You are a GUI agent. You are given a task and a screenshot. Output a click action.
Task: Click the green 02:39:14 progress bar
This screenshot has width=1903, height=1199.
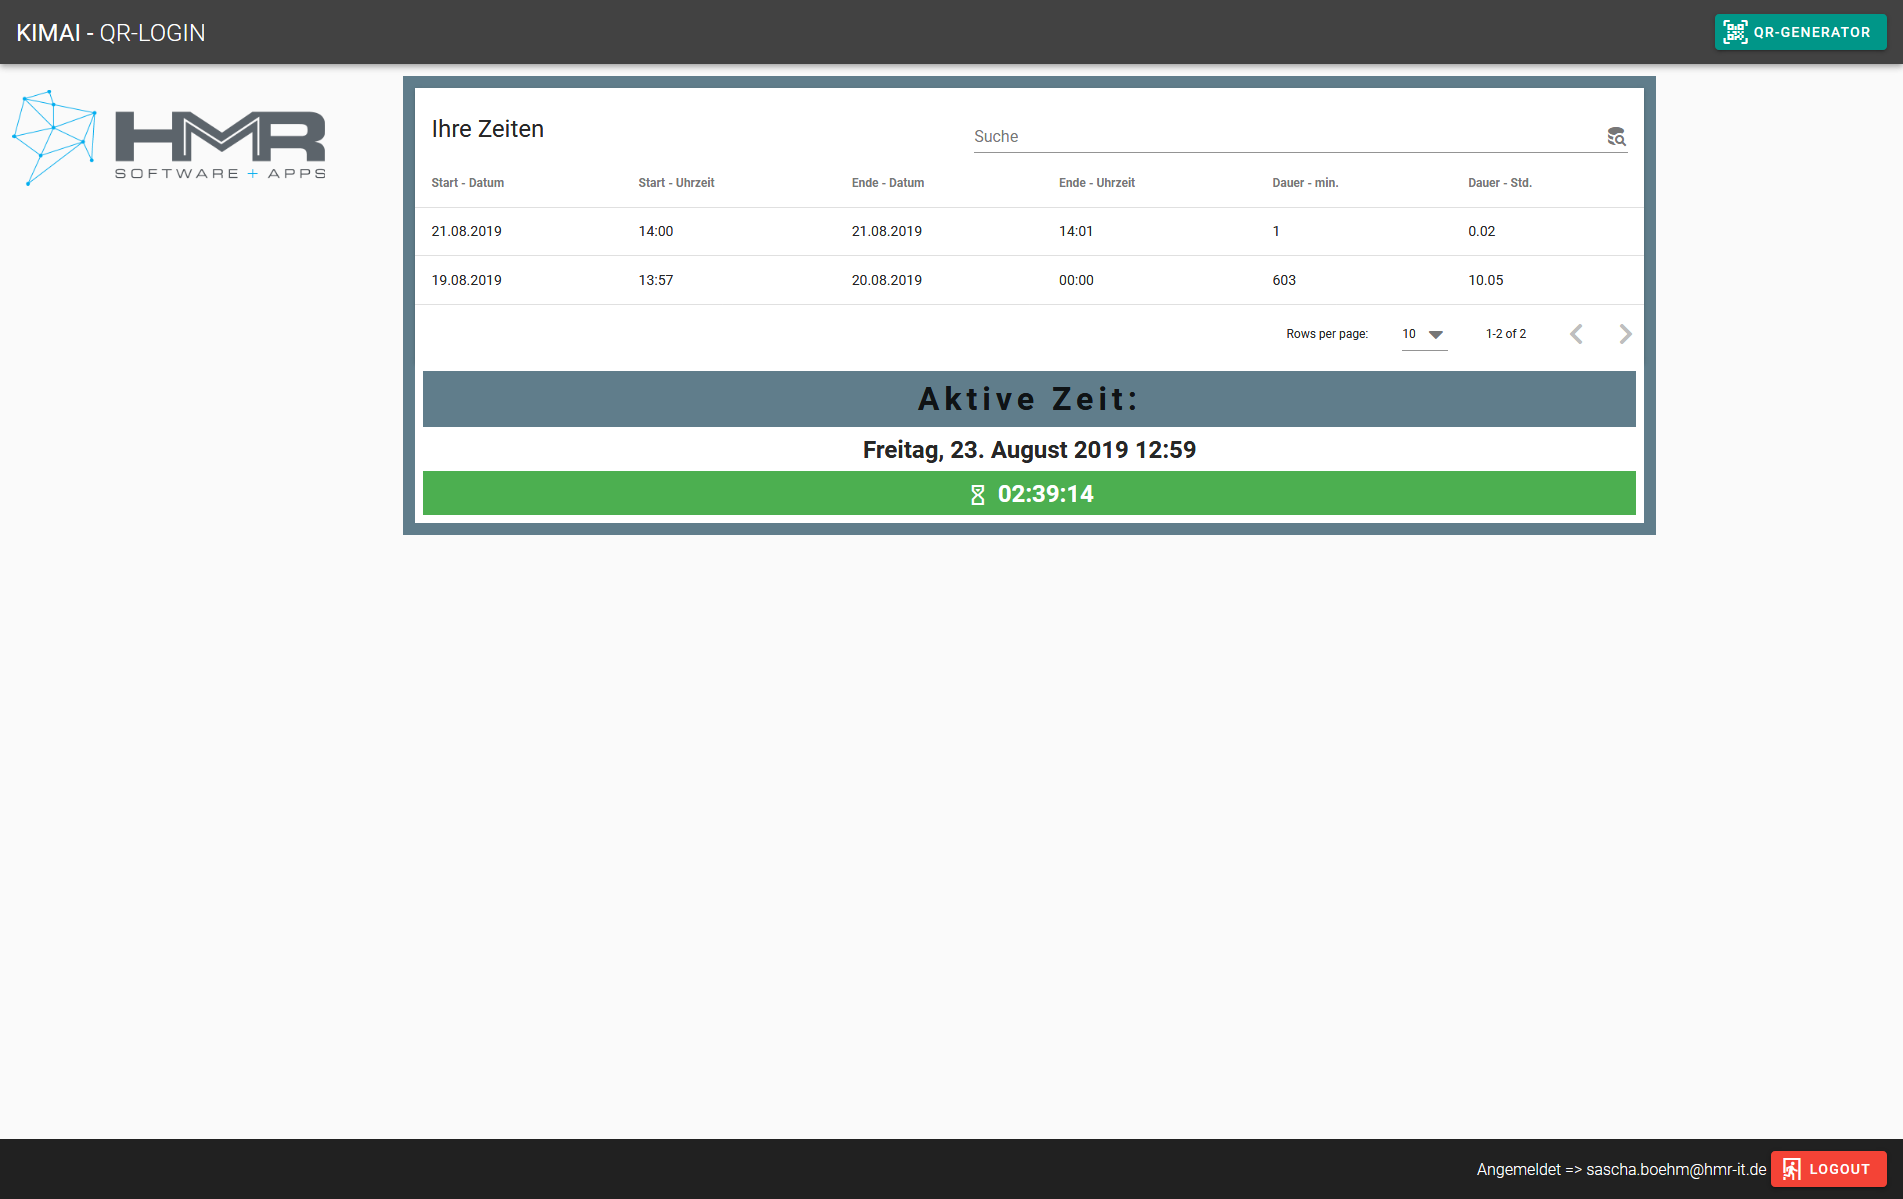click(x=1030, y=493)
